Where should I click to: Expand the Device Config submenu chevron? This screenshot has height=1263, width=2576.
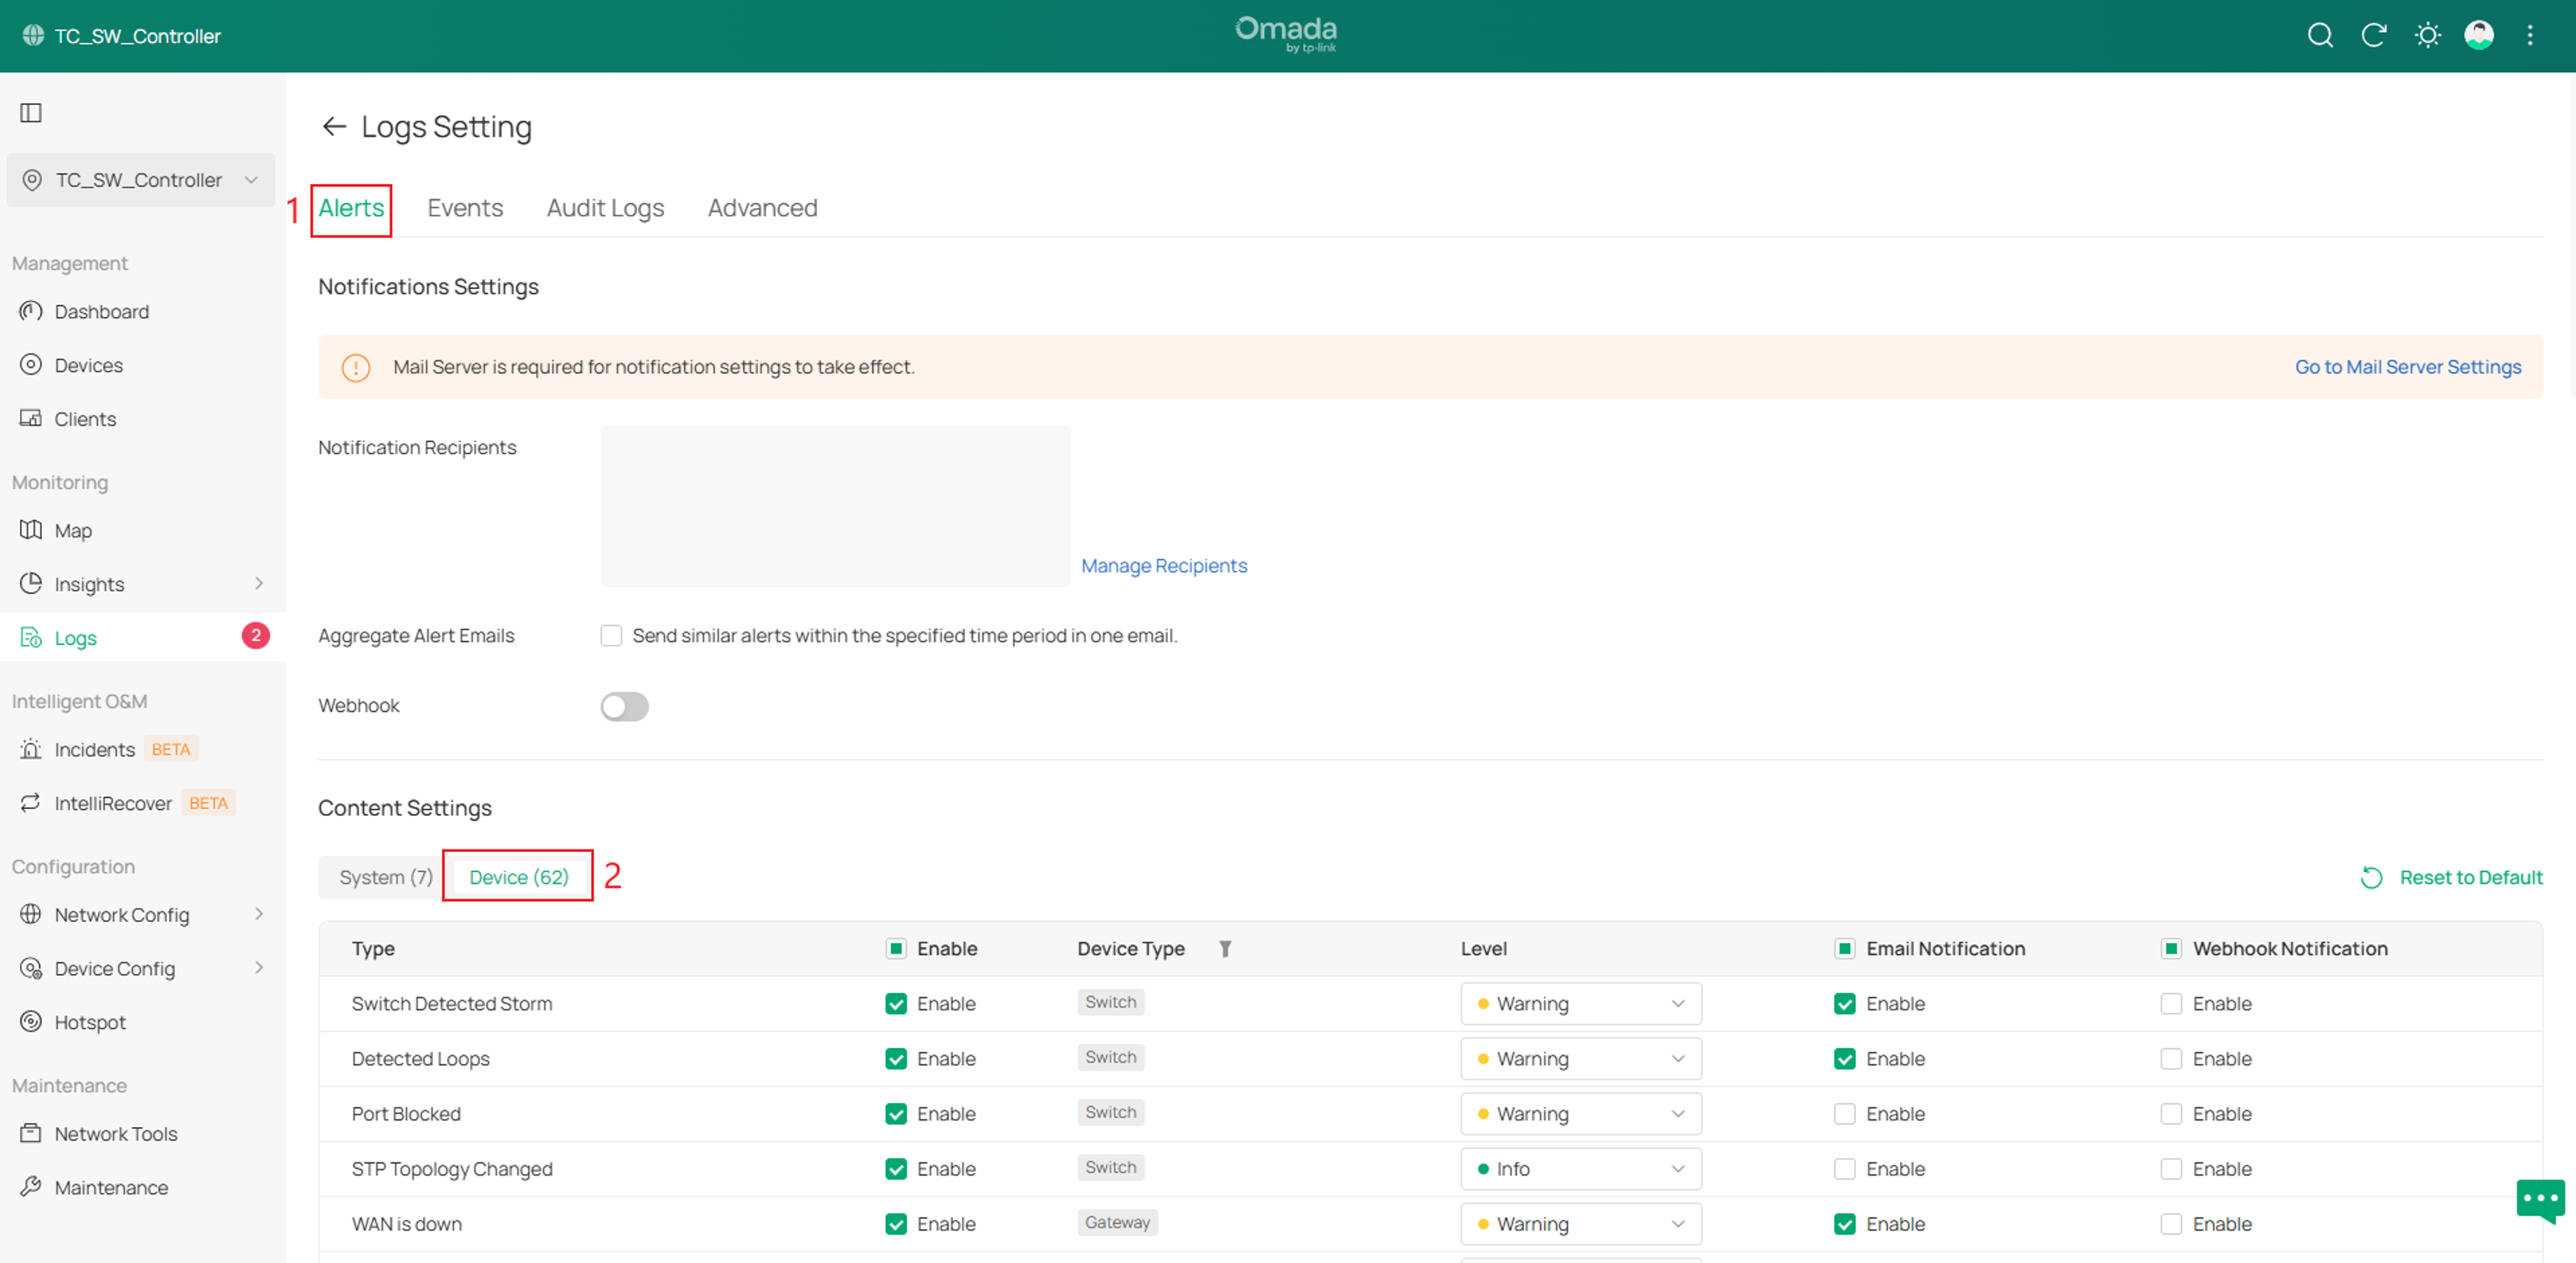259,968
